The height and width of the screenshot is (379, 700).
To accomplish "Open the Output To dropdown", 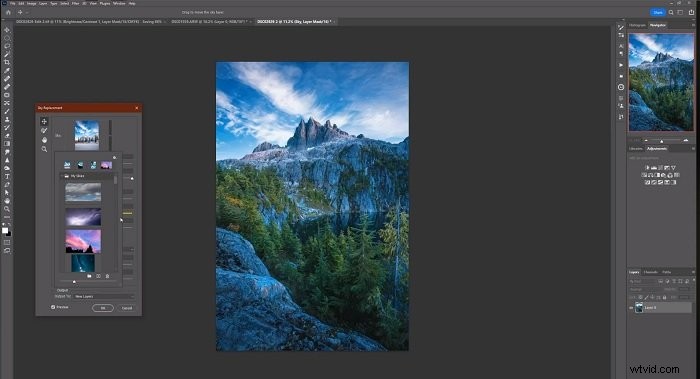I will 104,296.
